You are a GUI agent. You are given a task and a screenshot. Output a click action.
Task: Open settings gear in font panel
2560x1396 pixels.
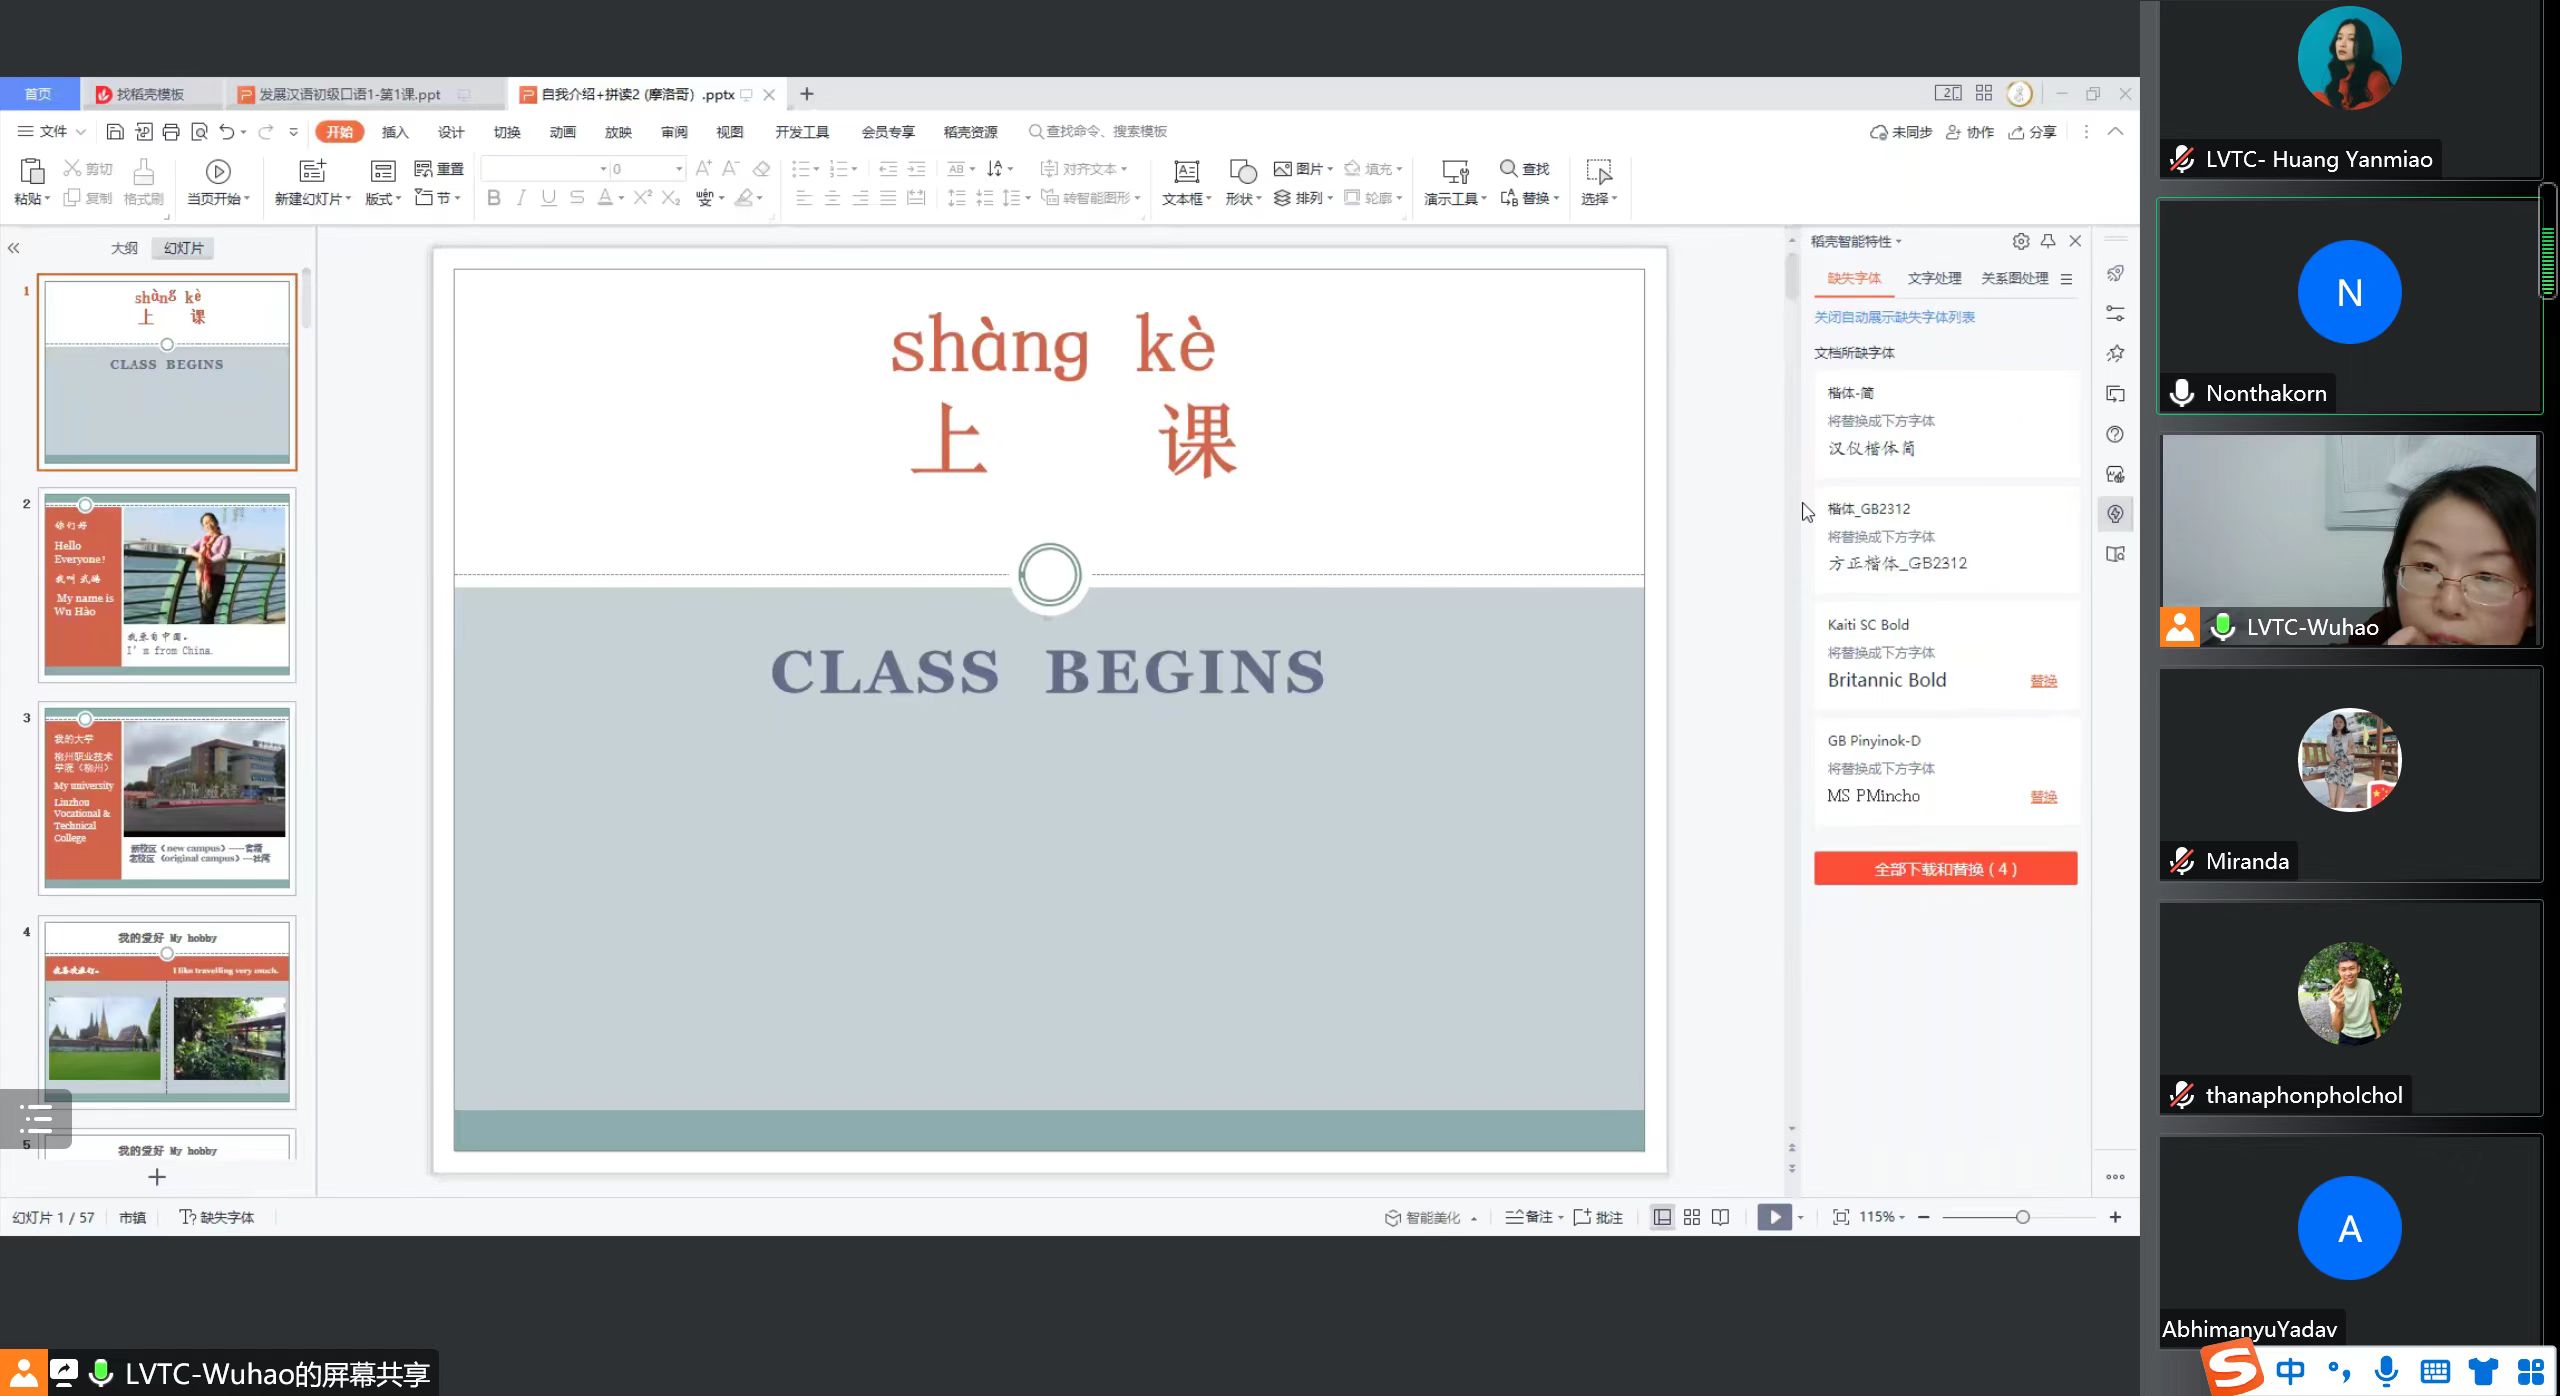(x=2021, y=241)
